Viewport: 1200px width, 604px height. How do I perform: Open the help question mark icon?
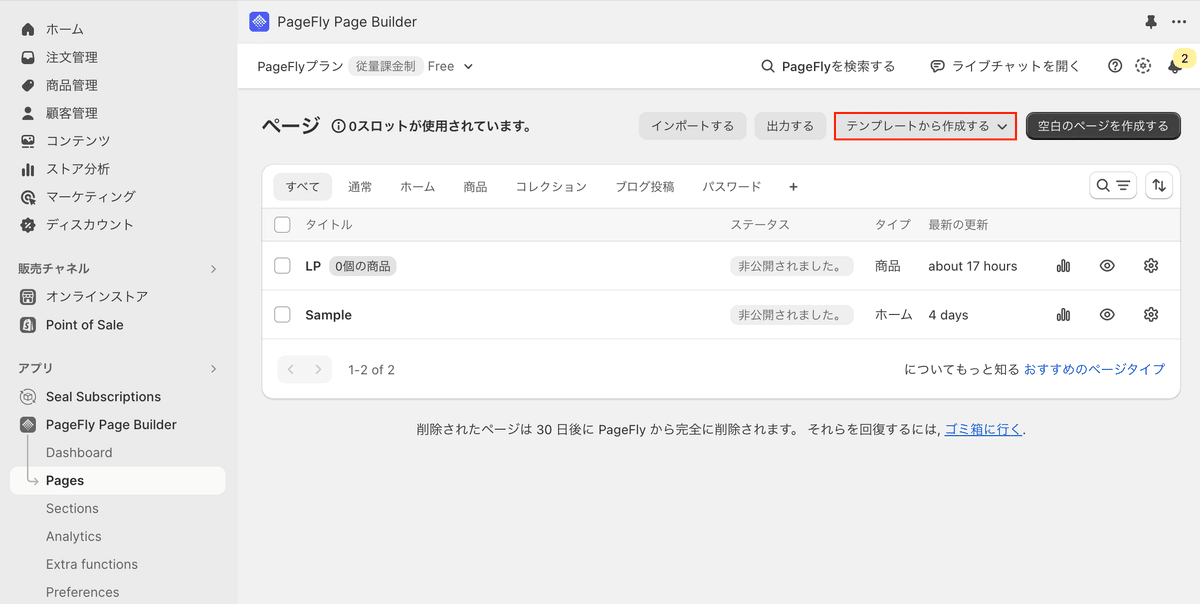pos(1115,66)
